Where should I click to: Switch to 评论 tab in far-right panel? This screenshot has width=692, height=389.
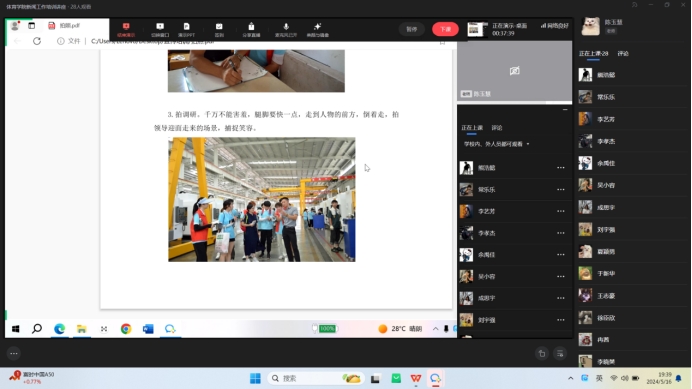(623, 53)
